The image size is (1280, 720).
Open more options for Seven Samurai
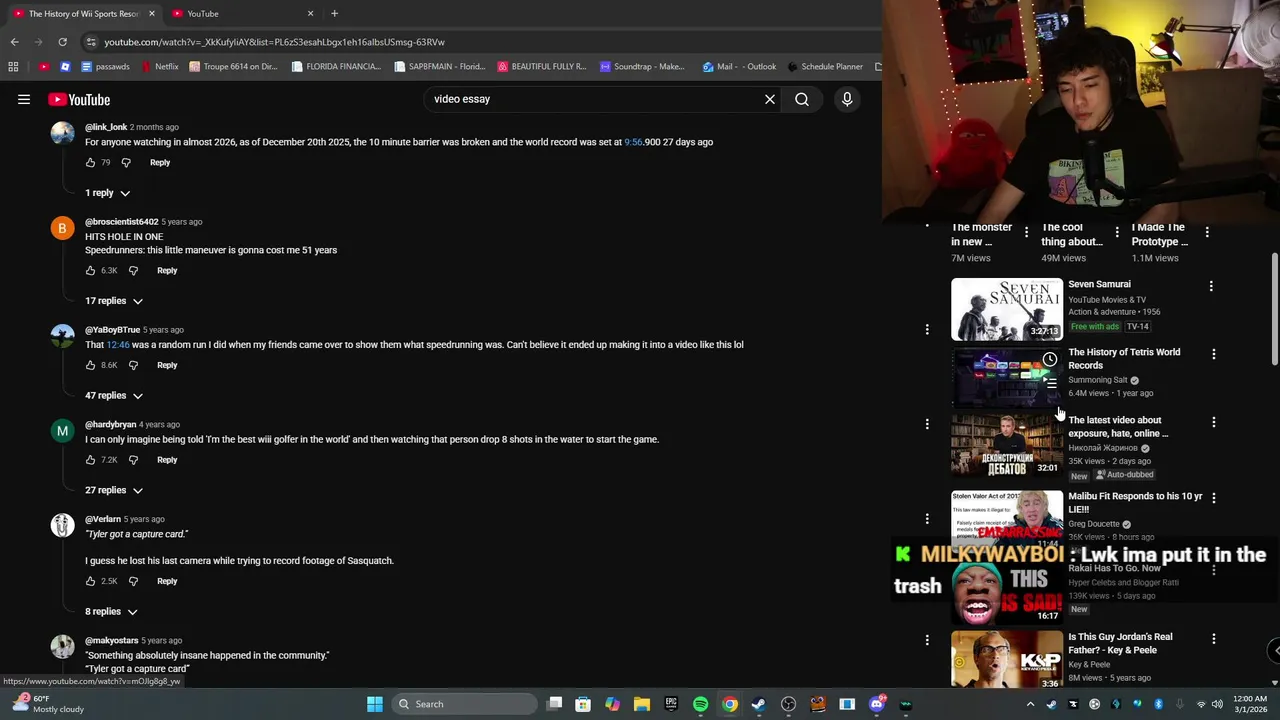(x=1211, y=286)
